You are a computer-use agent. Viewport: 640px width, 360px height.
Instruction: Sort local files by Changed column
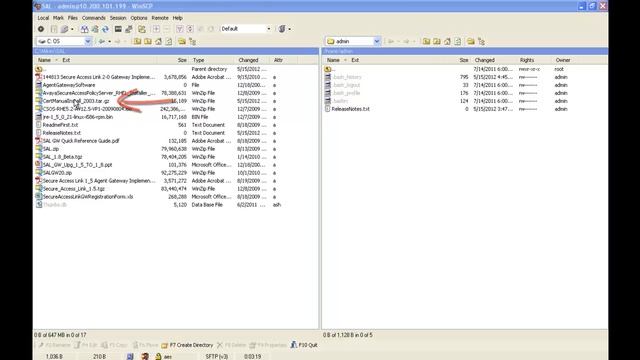pyautogui.click(x=248, y=60)
